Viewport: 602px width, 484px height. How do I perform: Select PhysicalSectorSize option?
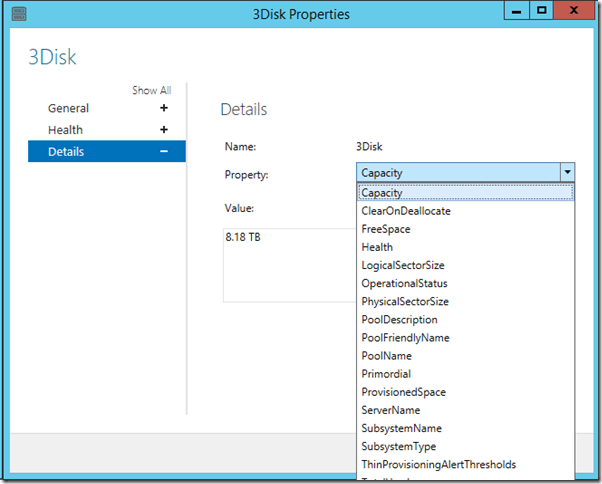pos(405,301)
